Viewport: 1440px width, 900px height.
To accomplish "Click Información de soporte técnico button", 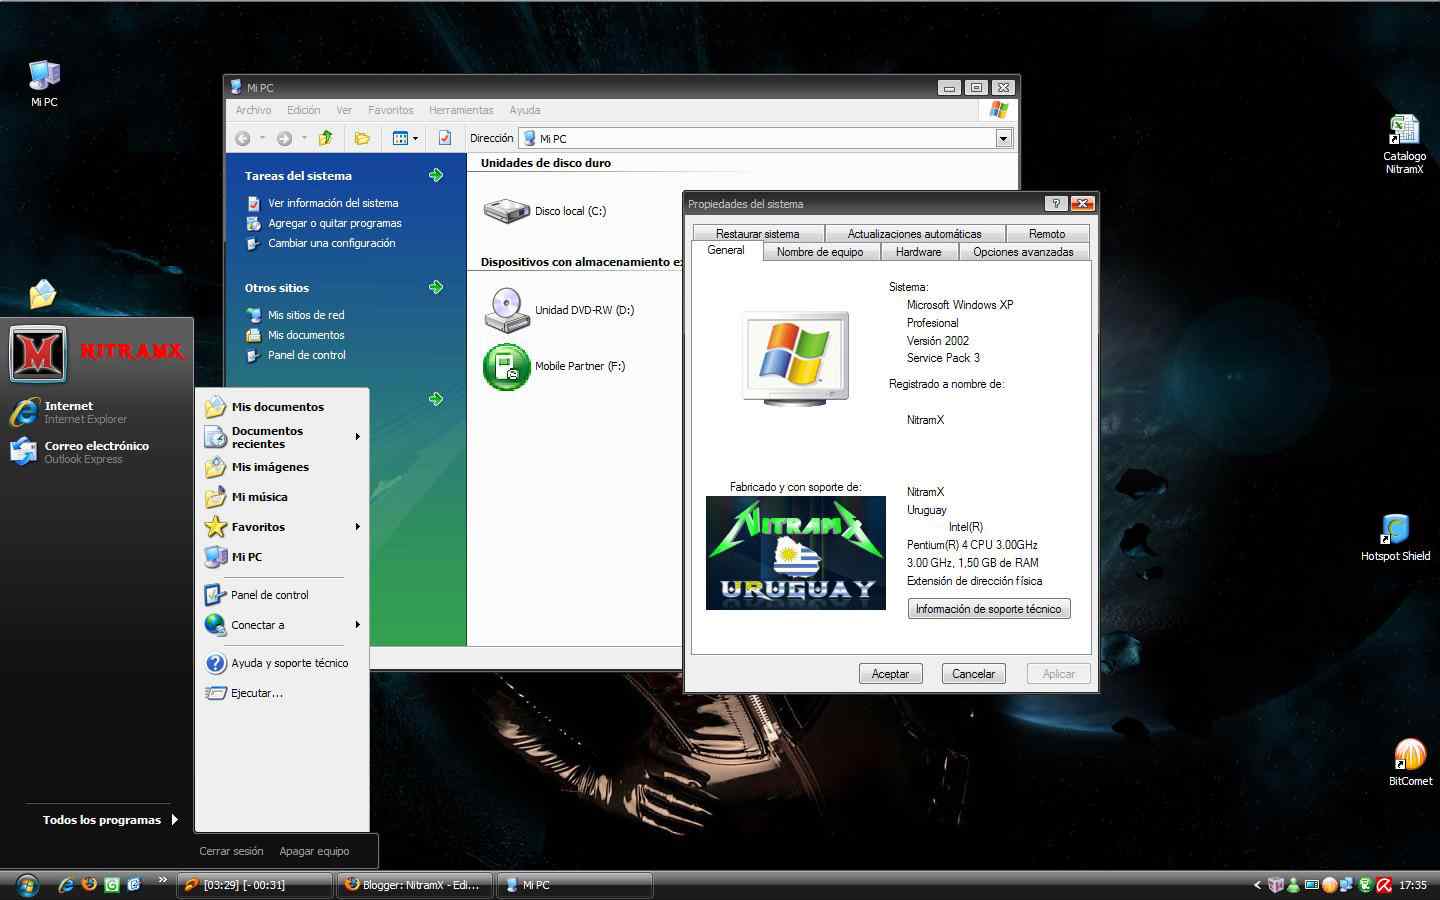I will pyautogui.click(x=989, y=609).
